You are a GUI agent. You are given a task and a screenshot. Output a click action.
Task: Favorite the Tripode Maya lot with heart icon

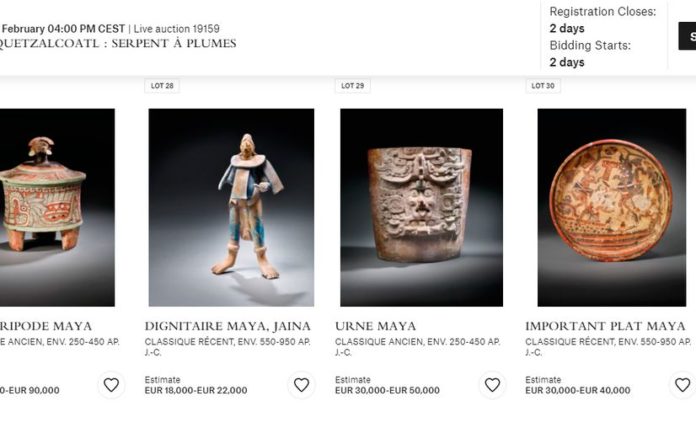click(x=111, y=384)
